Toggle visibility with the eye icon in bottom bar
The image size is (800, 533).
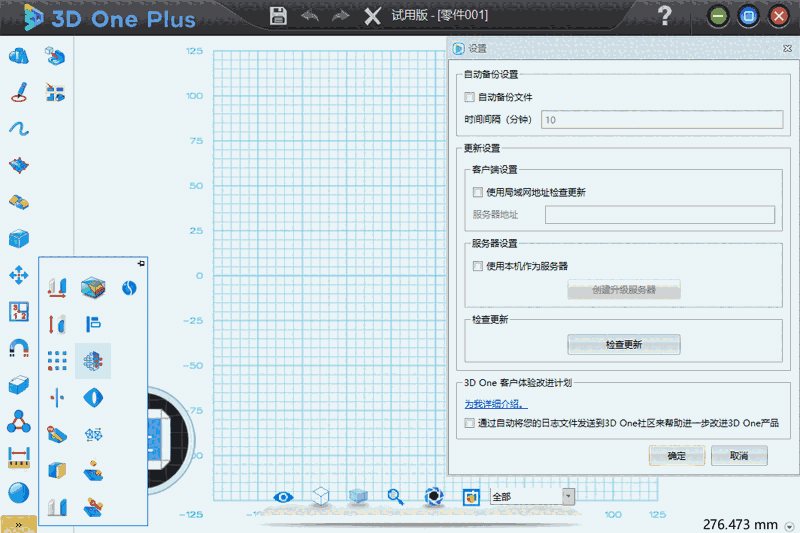click(x=283, y=497)
